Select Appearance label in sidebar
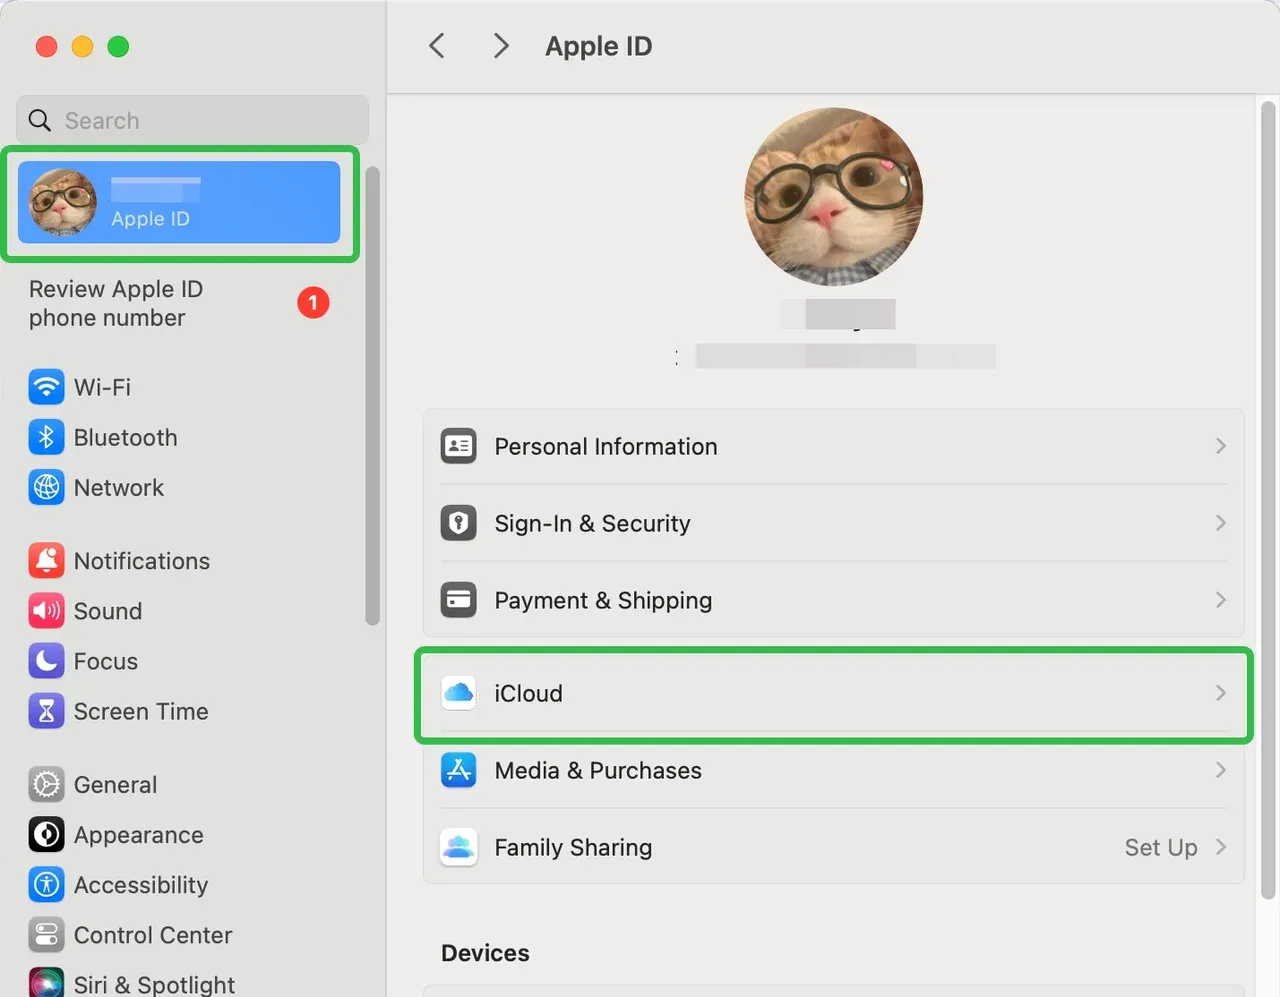Viewport: 1280px width, 997px height. [138, 835]
